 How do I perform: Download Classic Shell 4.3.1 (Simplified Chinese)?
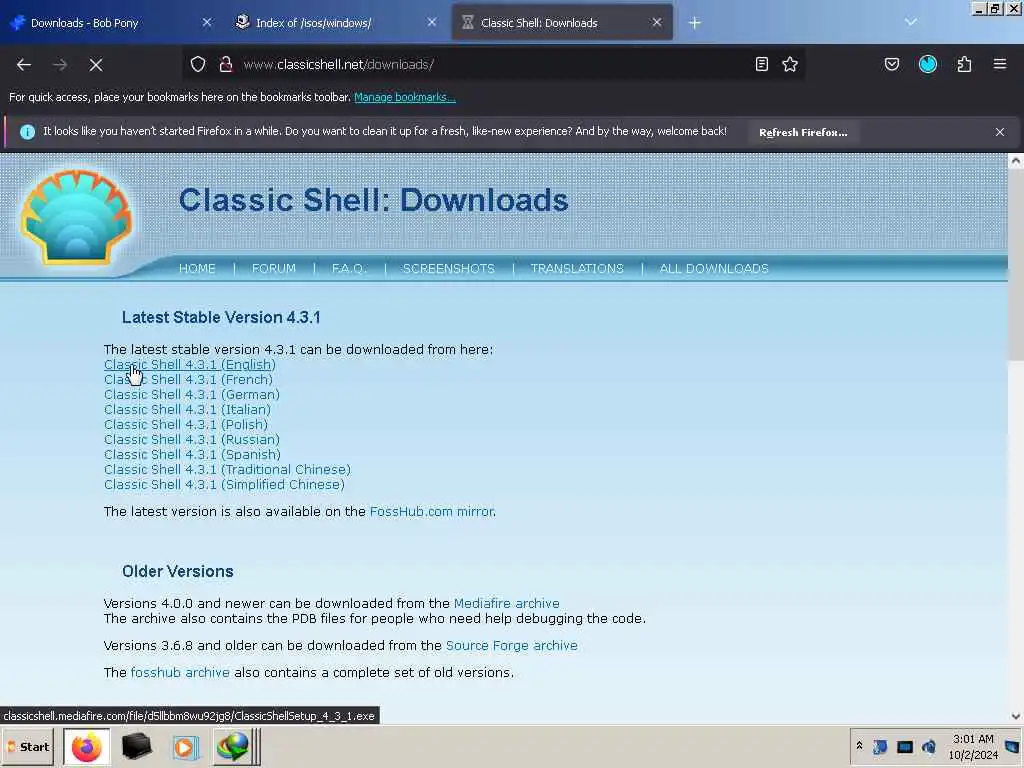coord(224,485)
